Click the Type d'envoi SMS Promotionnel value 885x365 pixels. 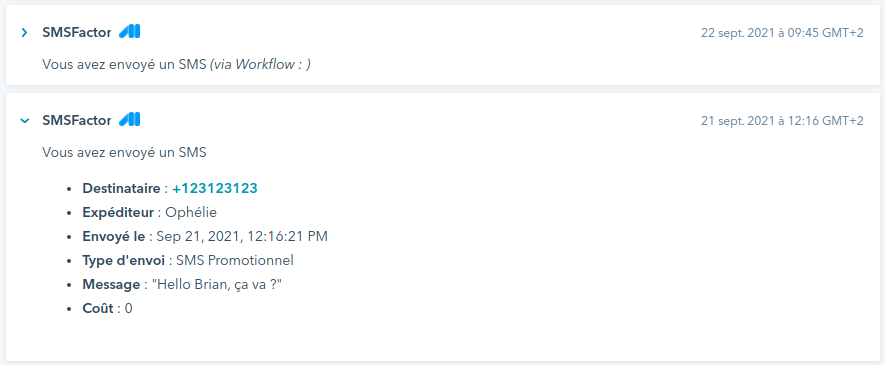click(235, 261)
